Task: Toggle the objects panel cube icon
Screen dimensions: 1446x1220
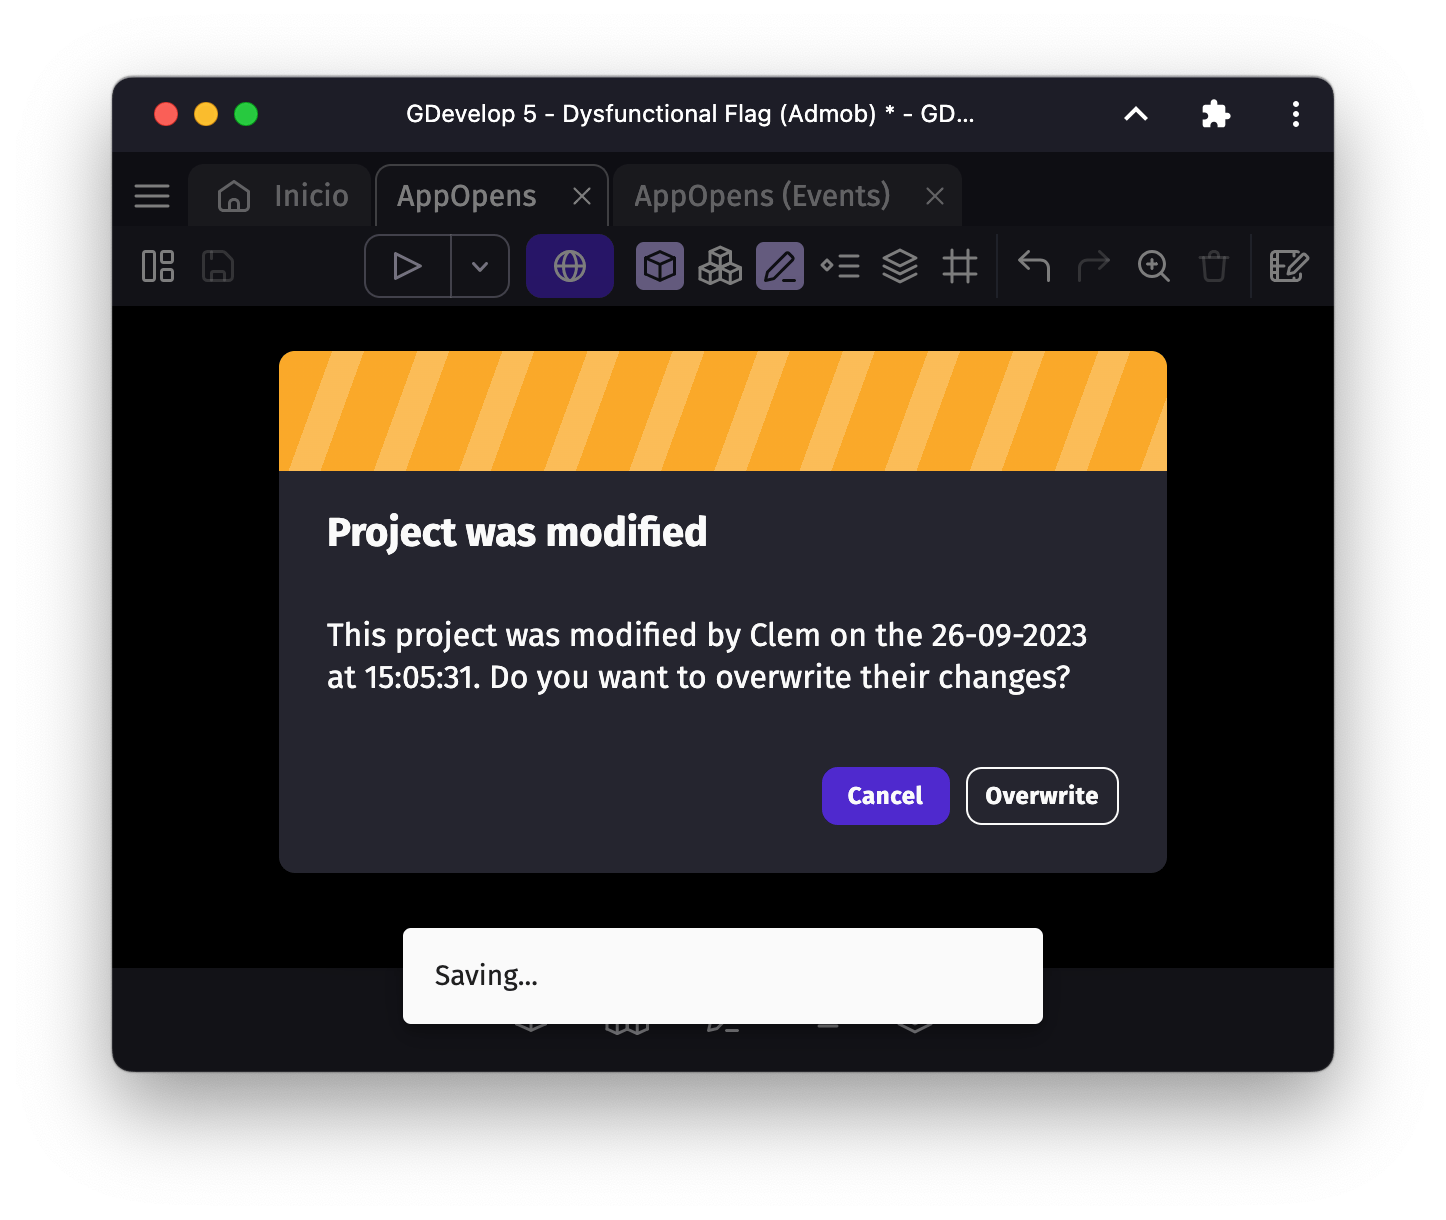Action: [660, 267]
